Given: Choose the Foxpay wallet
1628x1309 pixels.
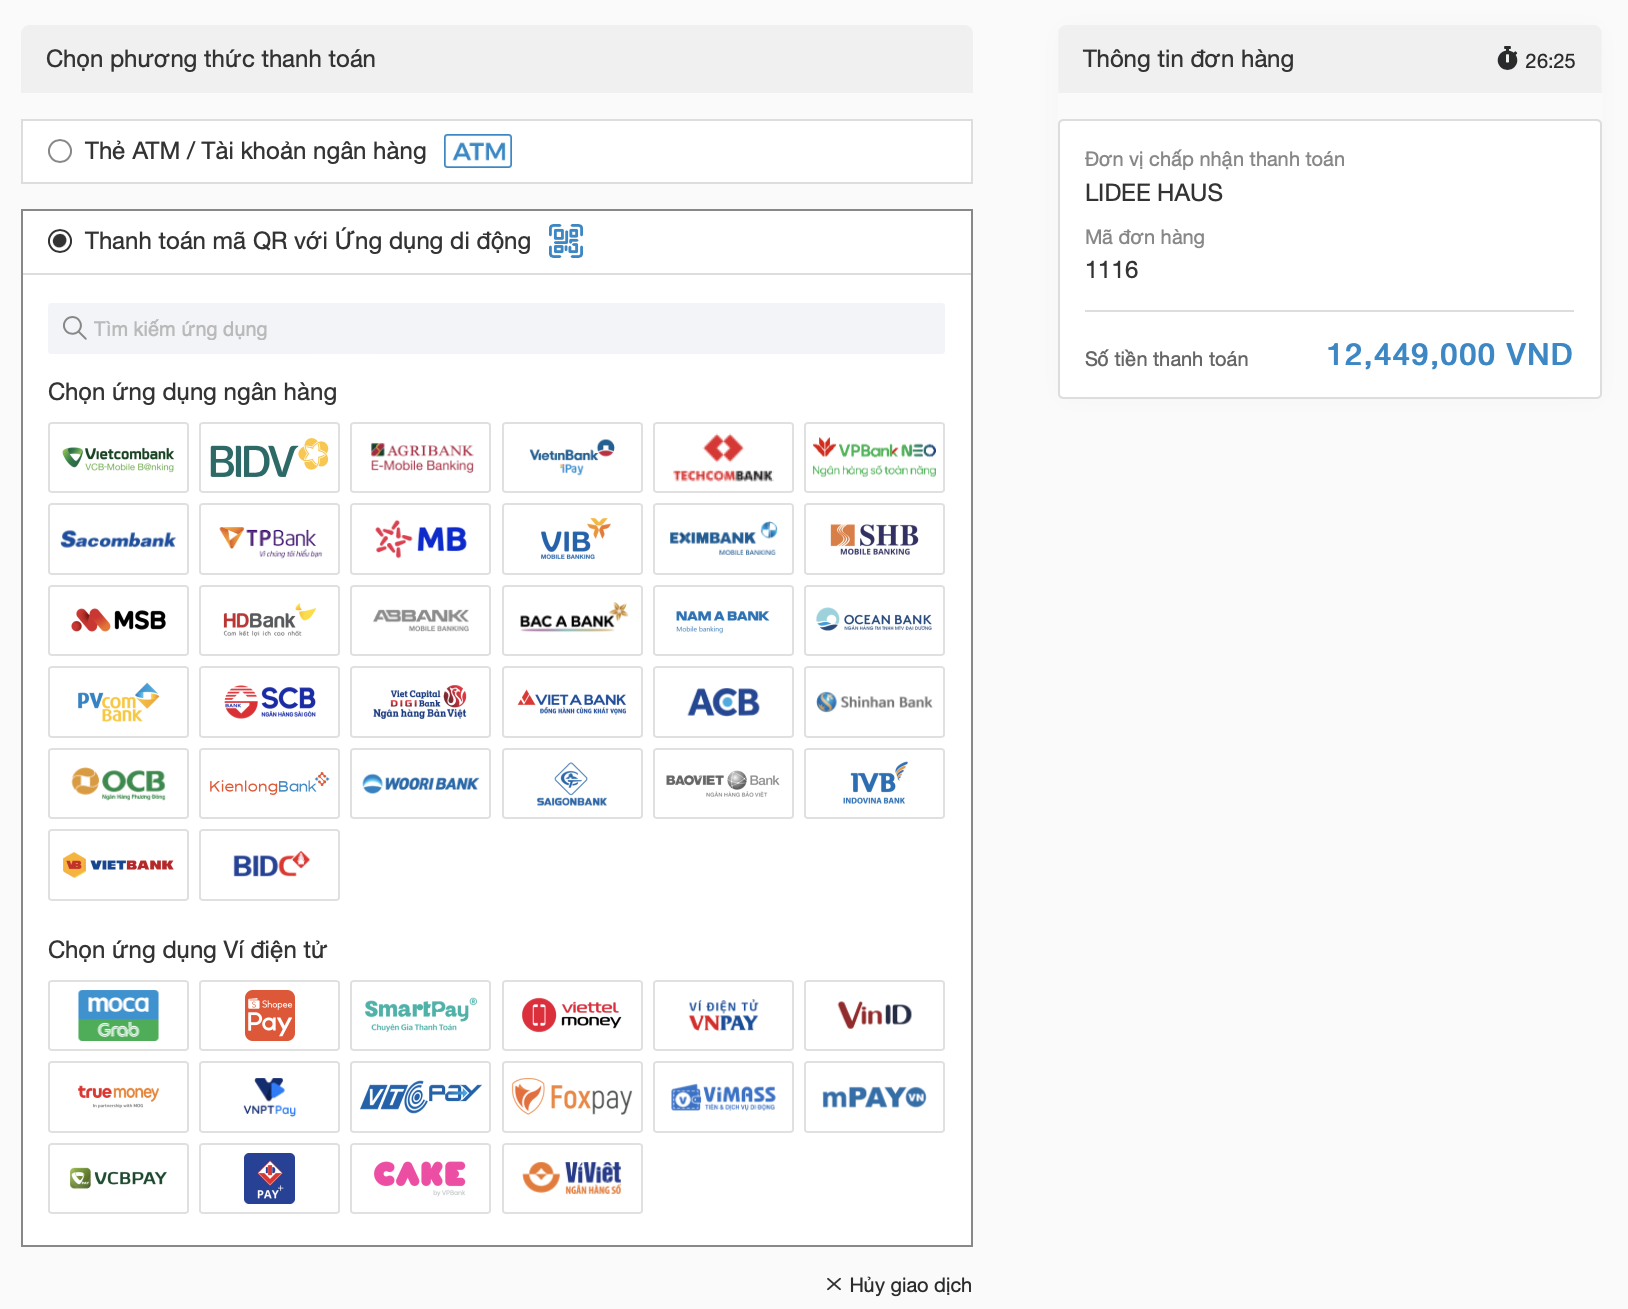Looking at the screenshot, I should point(572,1097).
